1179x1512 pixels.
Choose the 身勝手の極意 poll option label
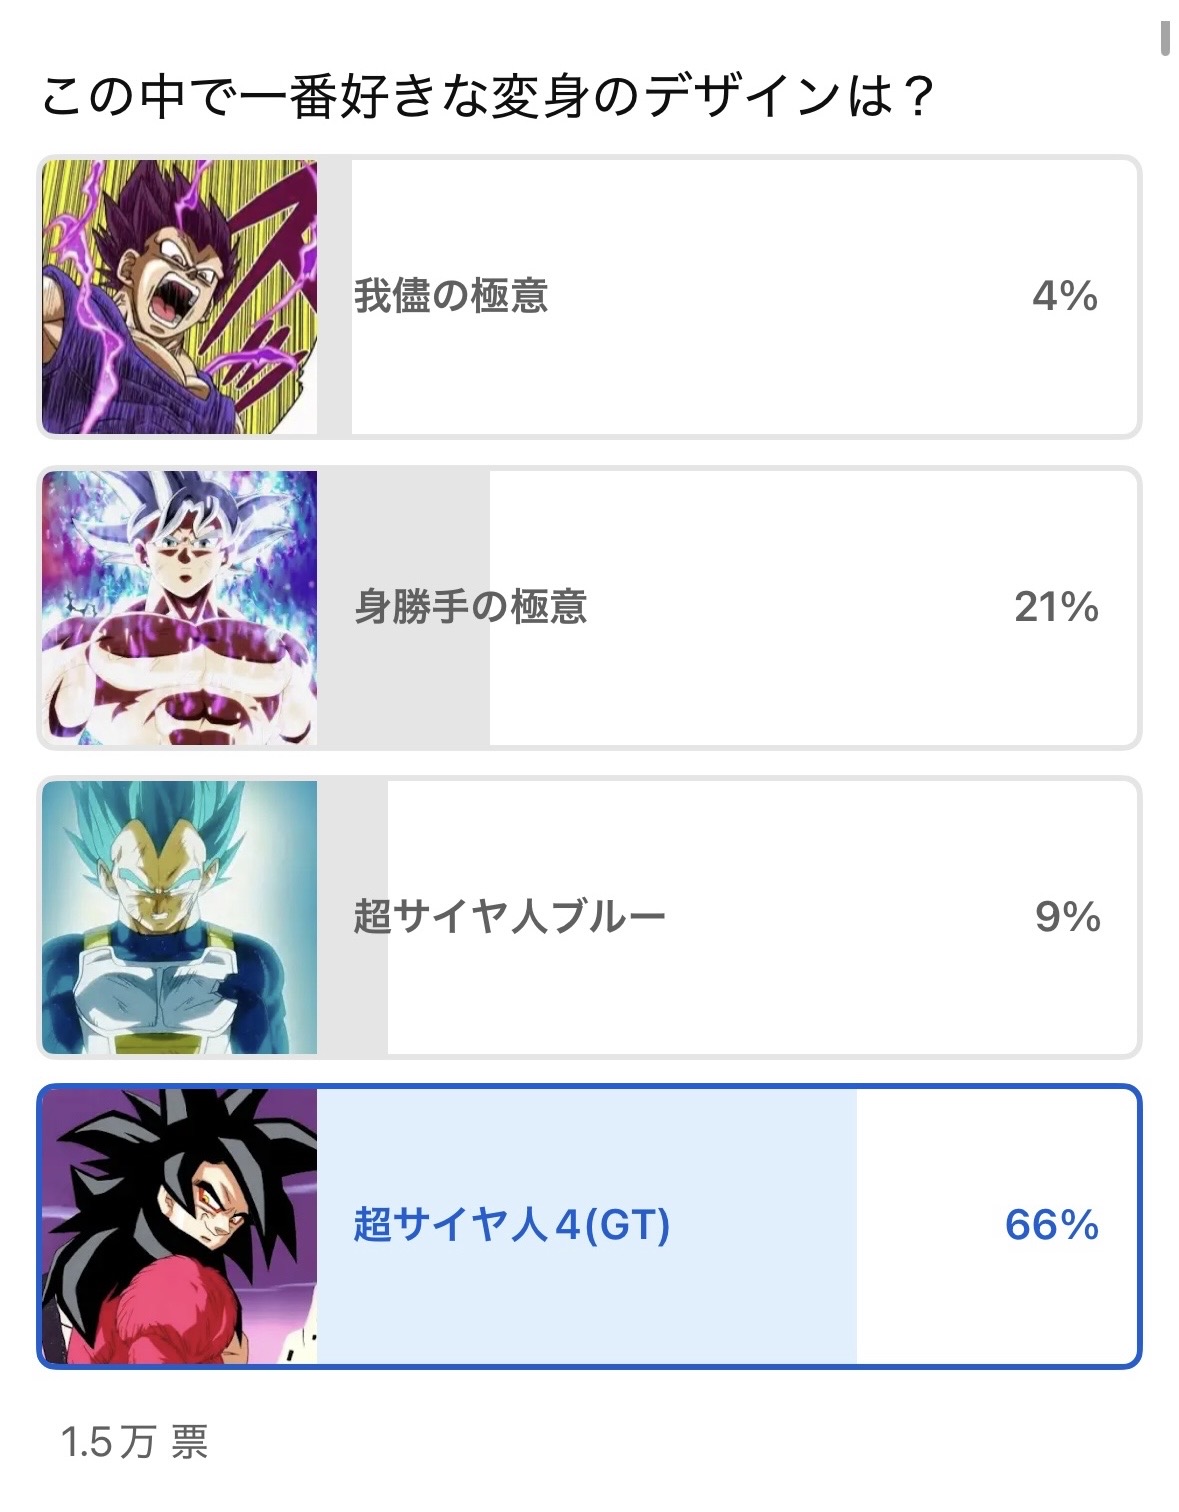(x=470, y=608)
